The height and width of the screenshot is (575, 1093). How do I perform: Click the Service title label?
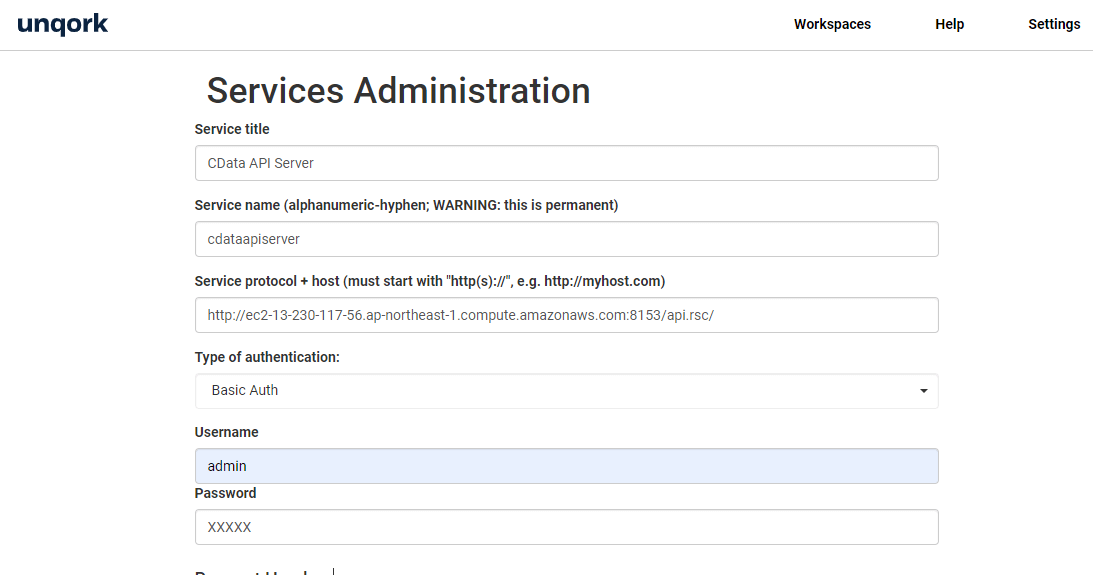[232, 129]
